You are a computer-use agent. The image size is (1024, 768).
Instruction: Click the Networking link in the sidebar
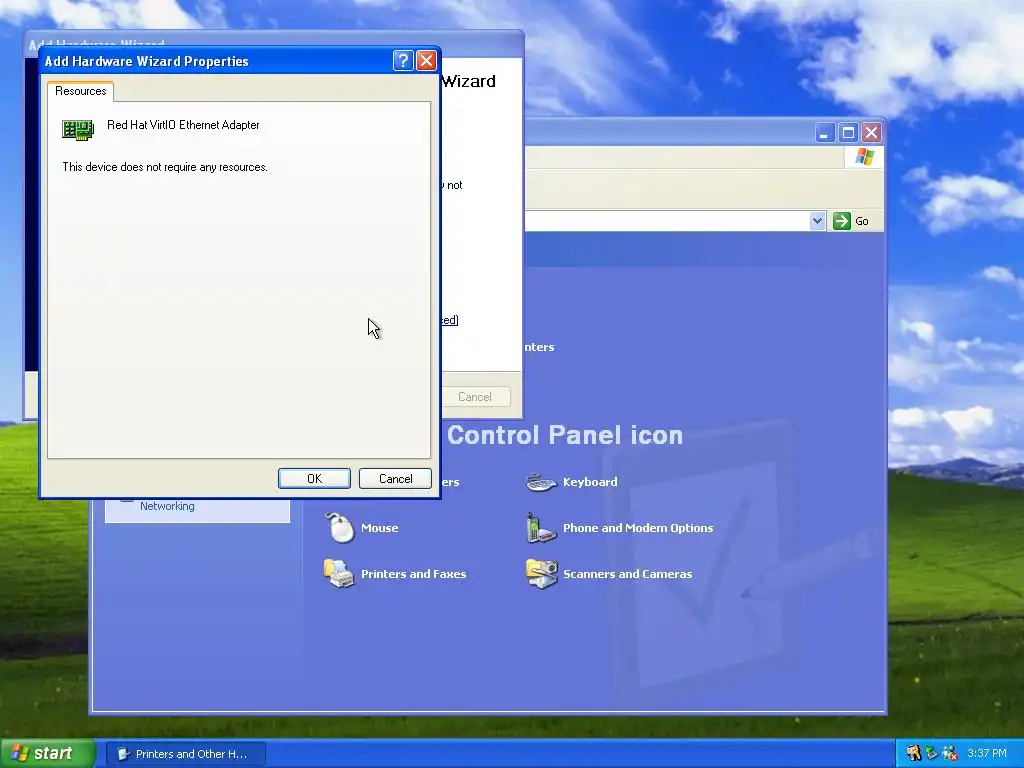pyautogui.click(x=167, y=506)
